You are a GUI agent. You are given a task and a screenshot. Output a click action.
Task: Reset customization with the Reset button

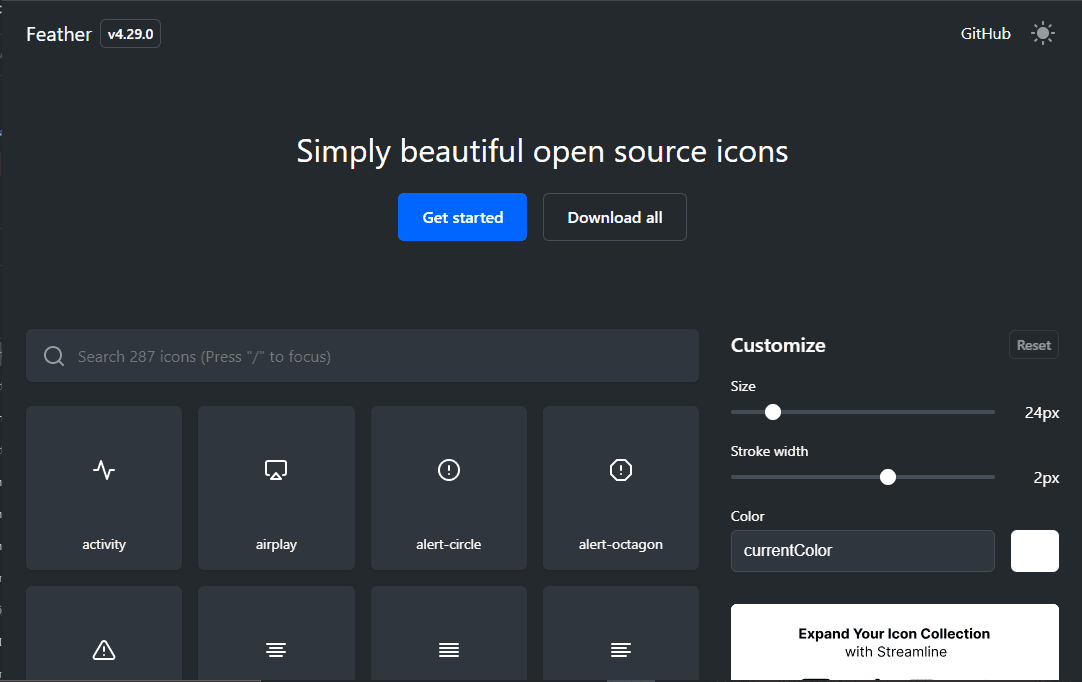click(1033, 345)
